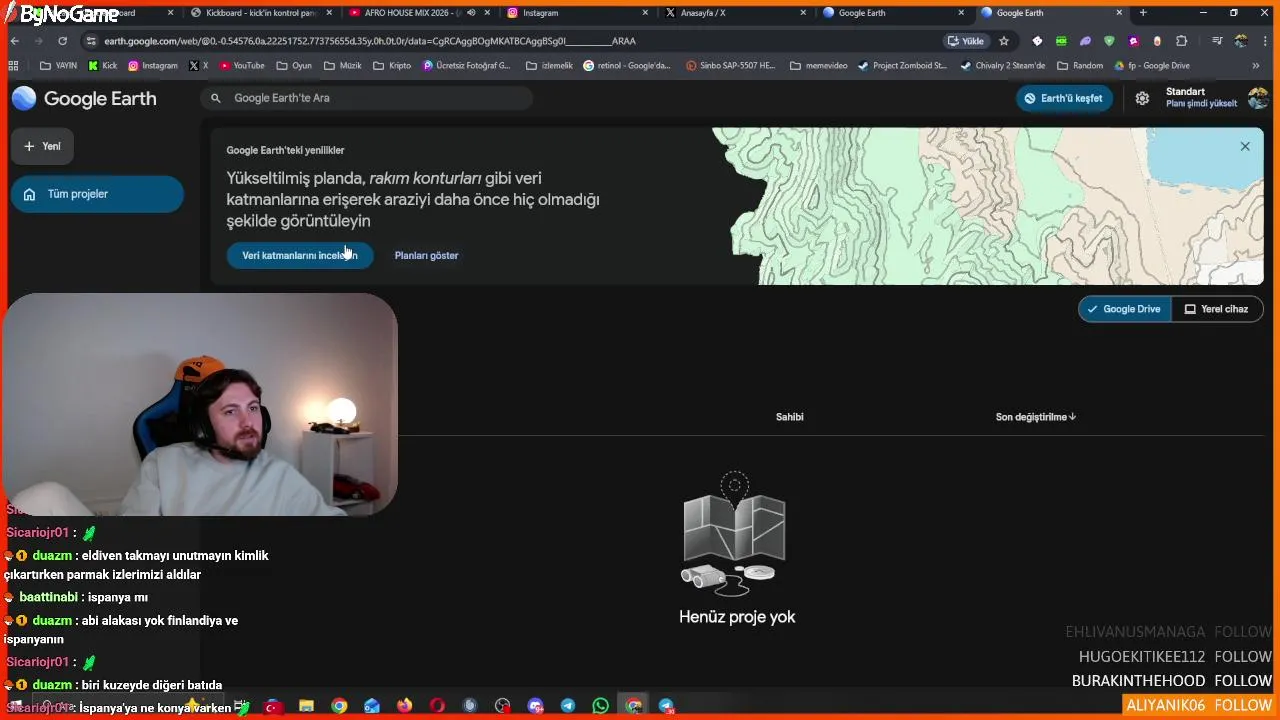The width and height of the screenshot is (1280, 720).
Task: Open the Kick bookmark
Action: click(x=102, y=66)
